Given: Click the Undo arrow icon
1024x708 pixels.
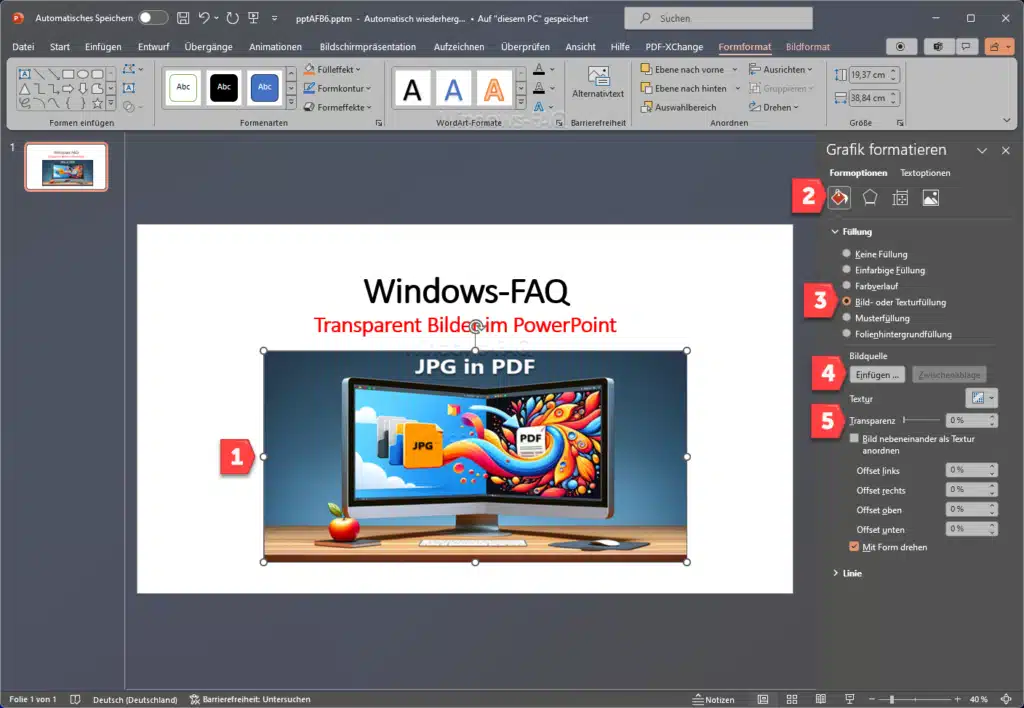Looking at the screenshot, I should 204,18.
